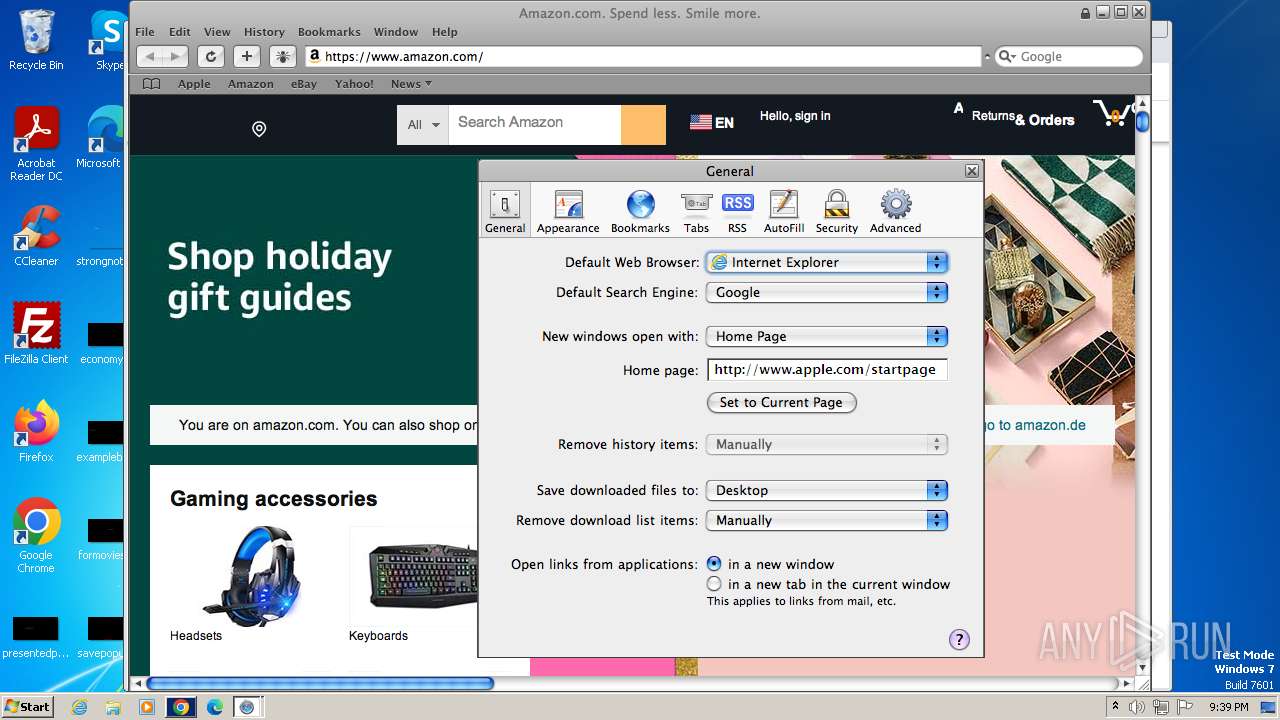Screen dimensions: 1280x720
Task: Click Returns & Orders on Amazon
Action: pyautogui.click(x=1023, y=118)
